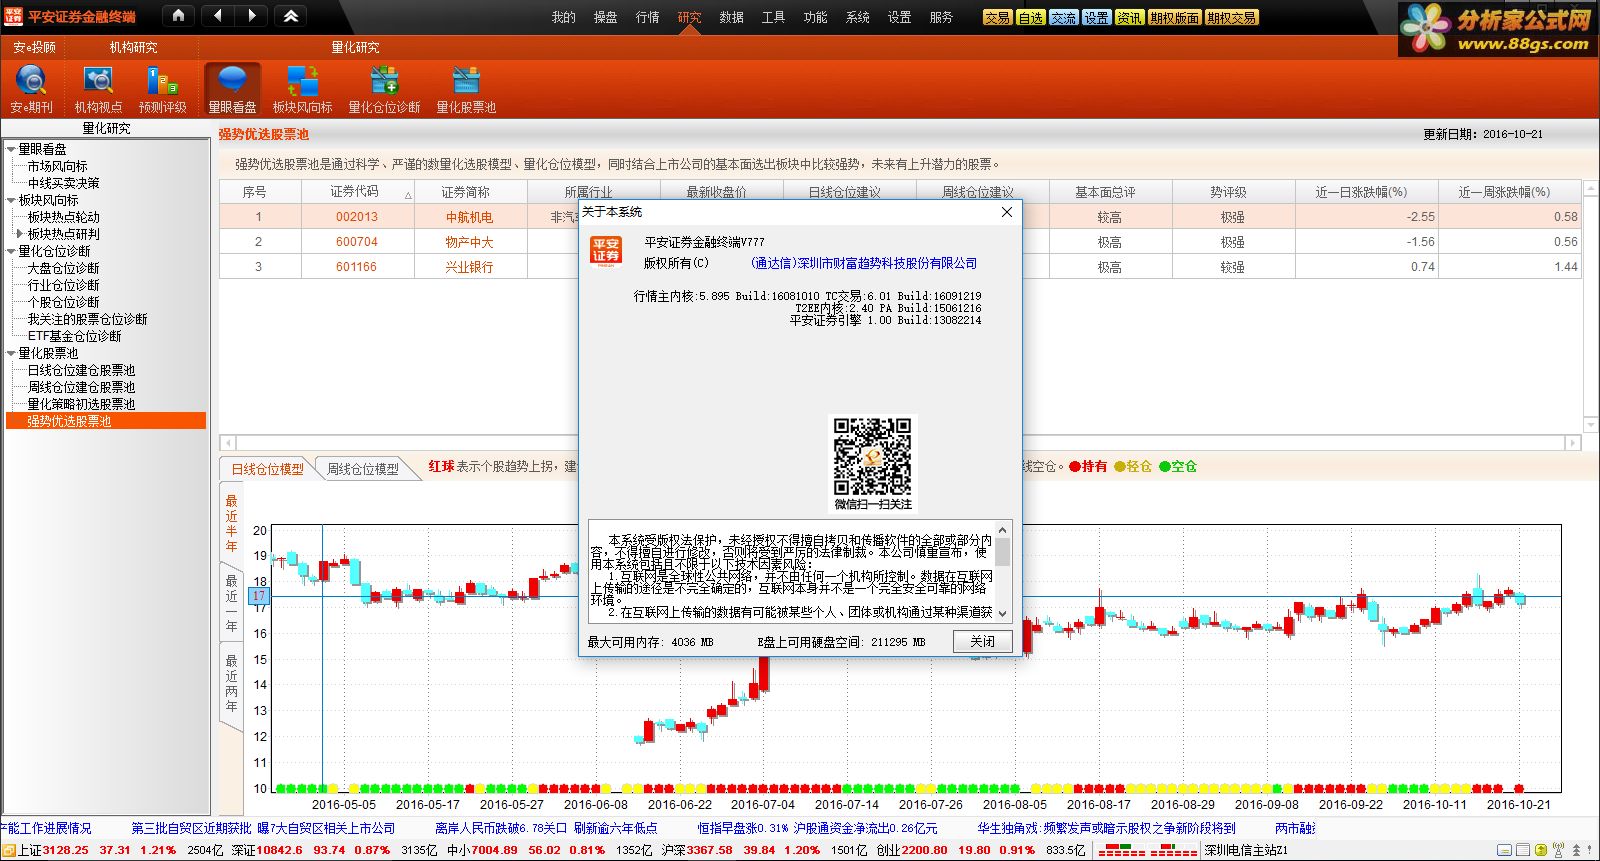Click the 交易 shortcut button
Viewport: 1600px width, 861px height.
click(997, 17)
